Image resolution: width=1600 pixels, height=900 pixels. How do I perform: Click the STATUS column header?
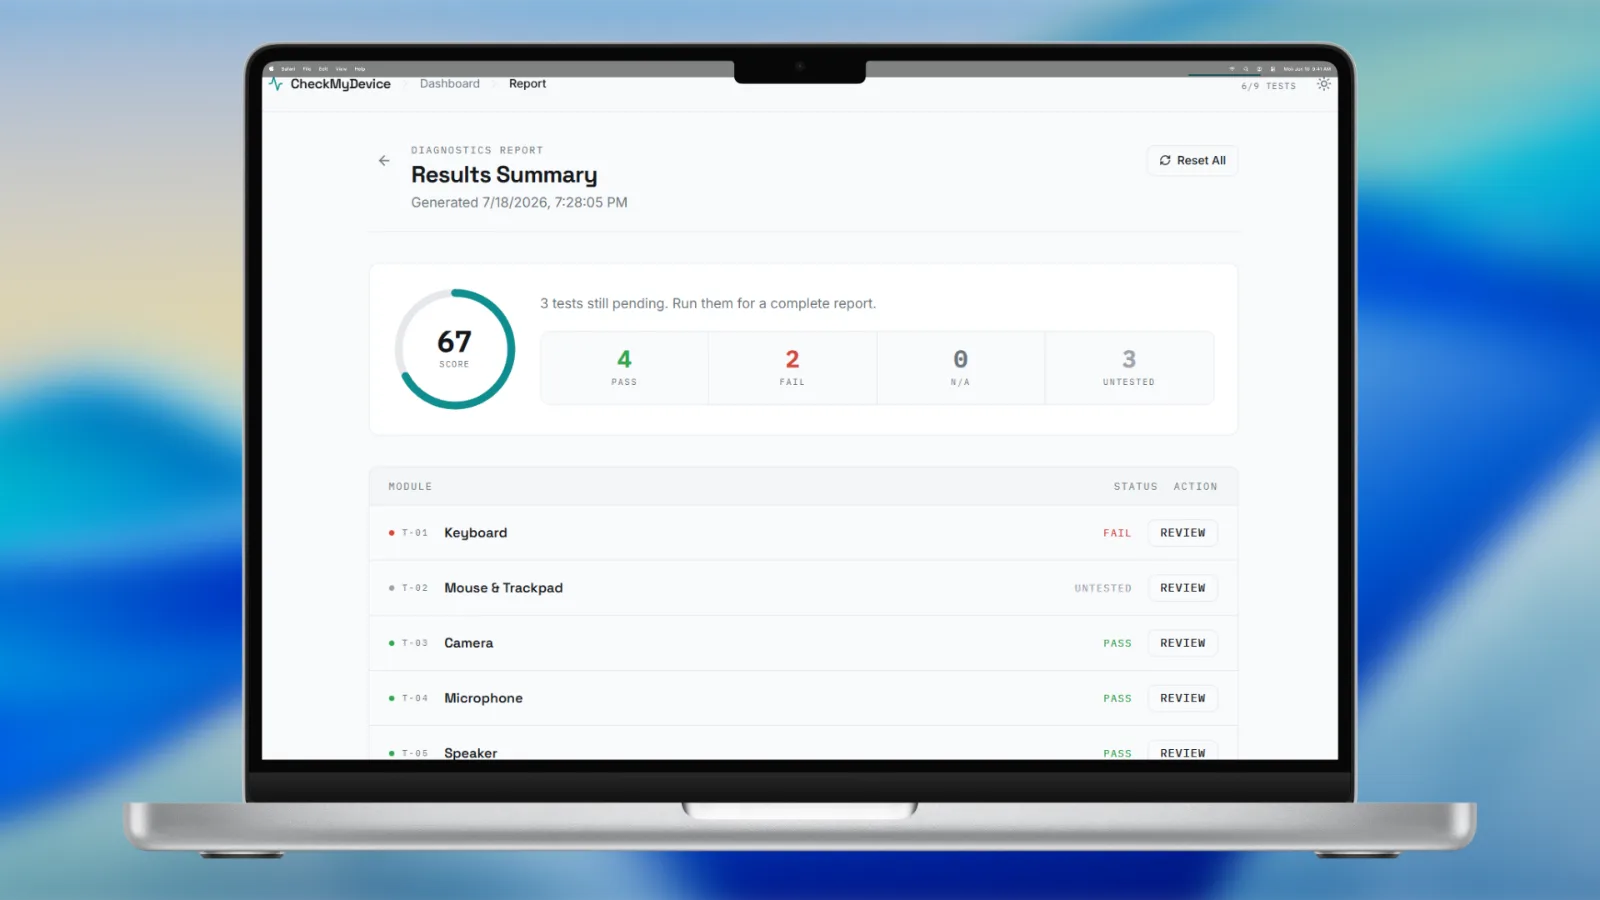pyautogui.click(x=1135, y=486)
